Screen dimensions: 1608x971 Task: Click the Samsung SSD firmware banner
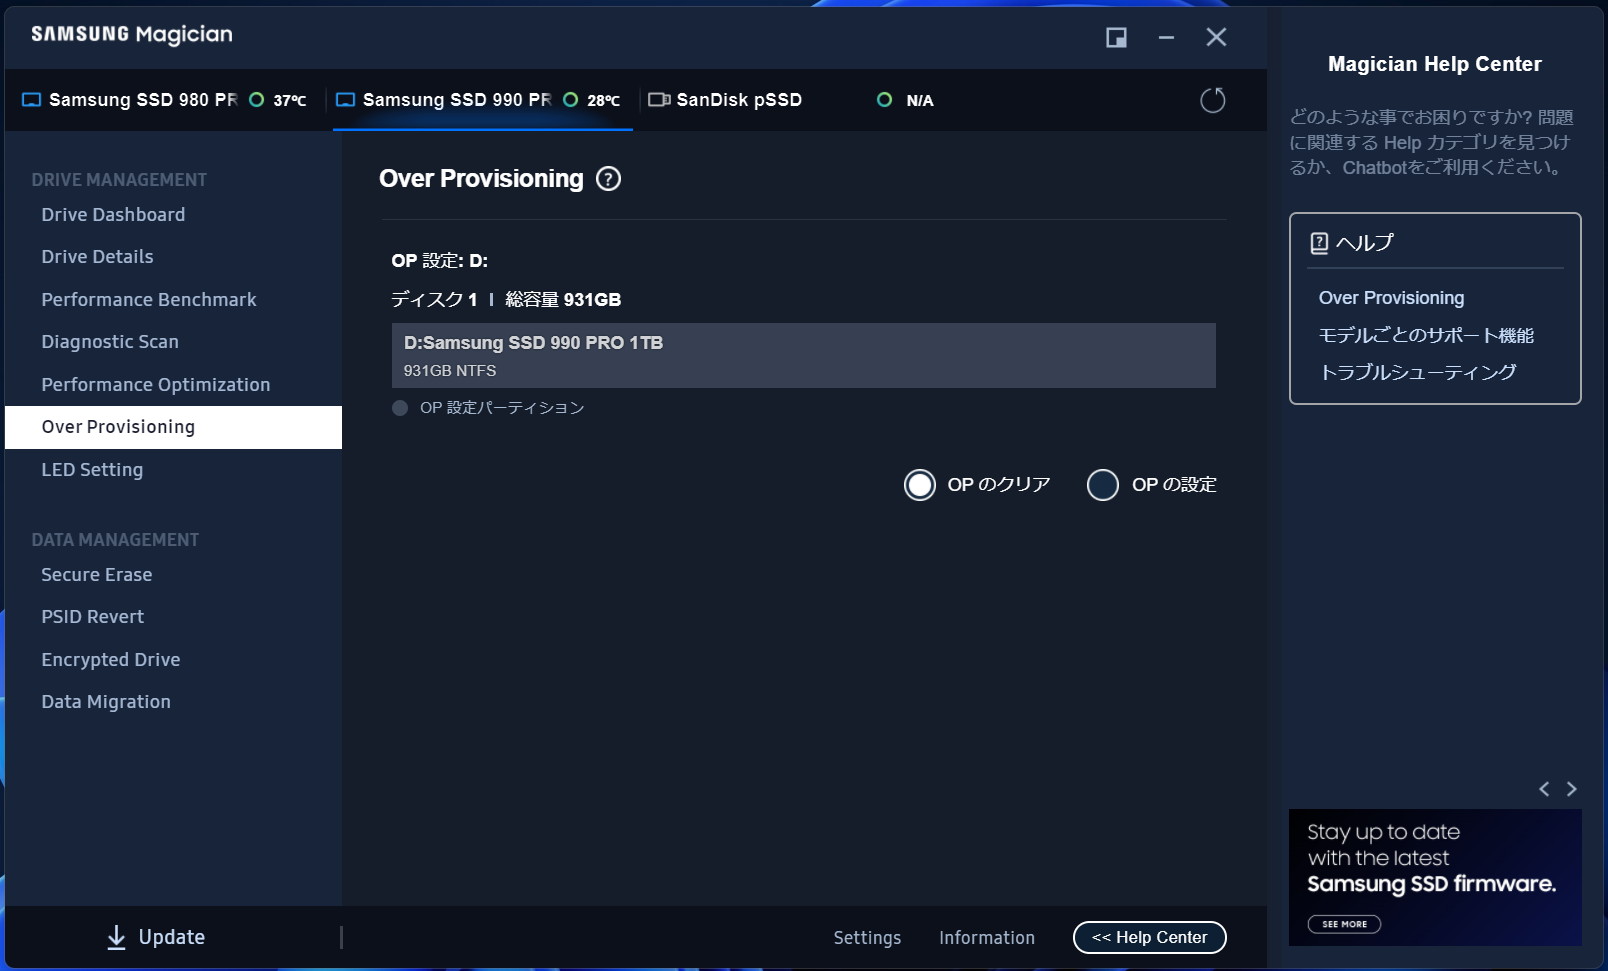click(1435, 877)
